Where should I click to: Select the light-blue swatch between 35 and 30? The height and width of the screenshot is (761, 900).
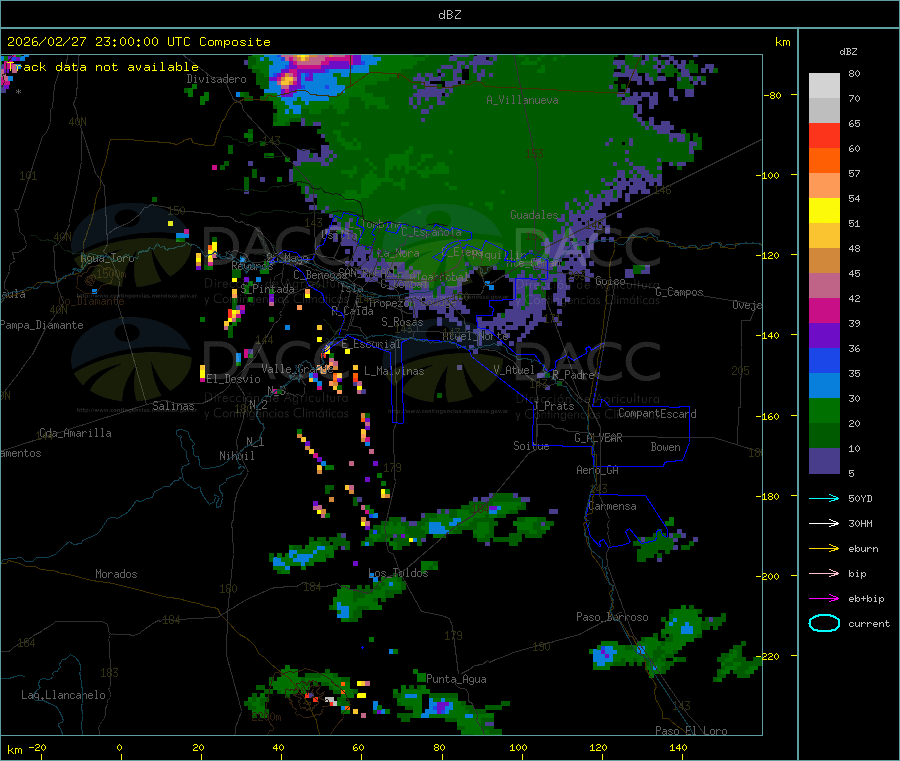click(x=824, y=386)
